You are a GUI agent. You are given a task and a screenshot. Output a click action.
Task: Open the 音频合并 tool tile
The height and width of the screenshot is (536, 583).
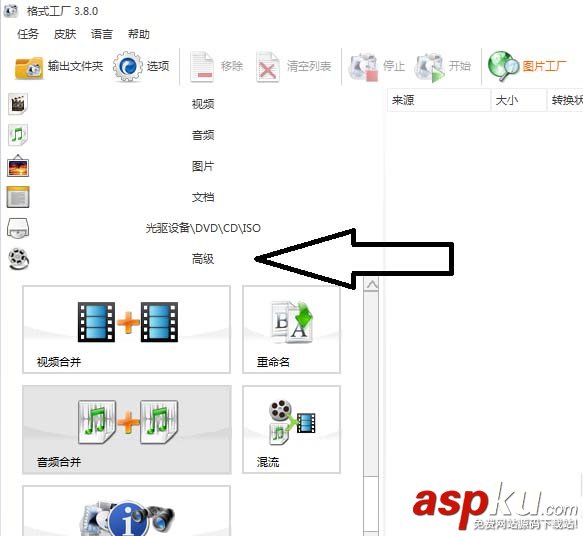click(x=126, y=429)
